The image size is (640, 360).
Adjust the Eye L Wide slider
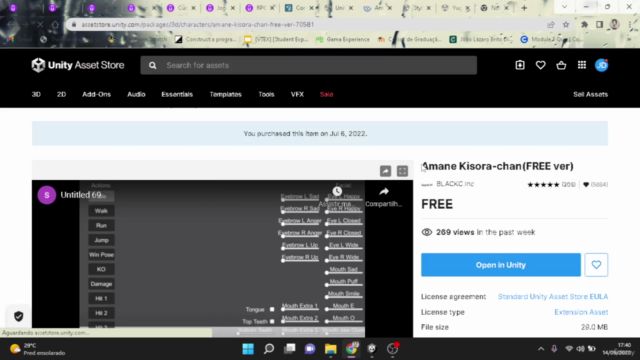[344, 249]
